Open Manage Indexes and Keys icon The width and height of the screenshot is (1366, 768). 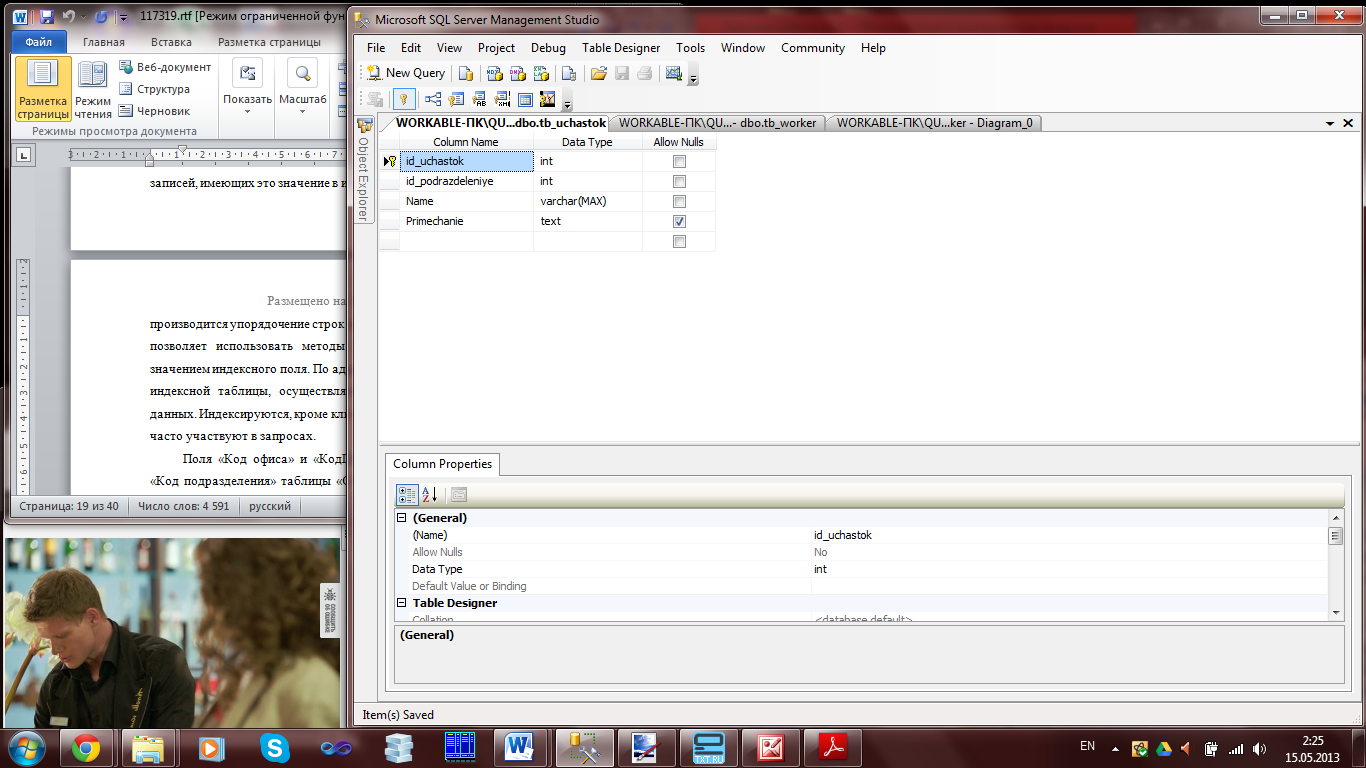click(x=457, y=99)
